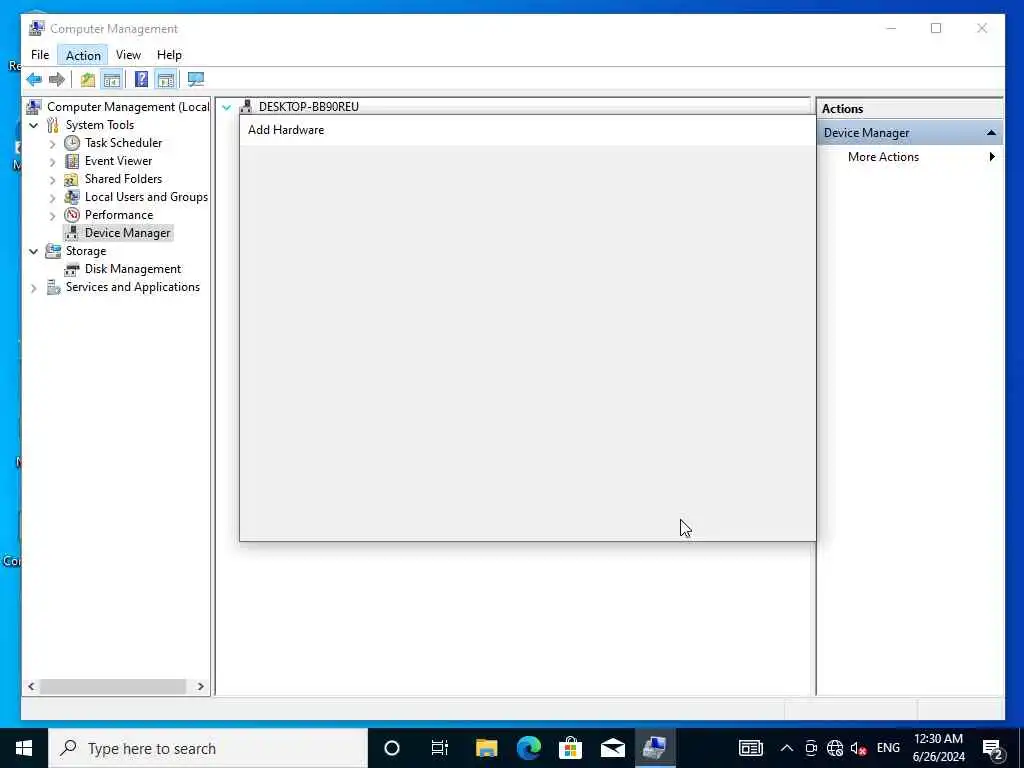The image size is (1024, 768).
Task: Toggle the Show/Hide Console Tree toolbar icon
Action: [112, 80]
